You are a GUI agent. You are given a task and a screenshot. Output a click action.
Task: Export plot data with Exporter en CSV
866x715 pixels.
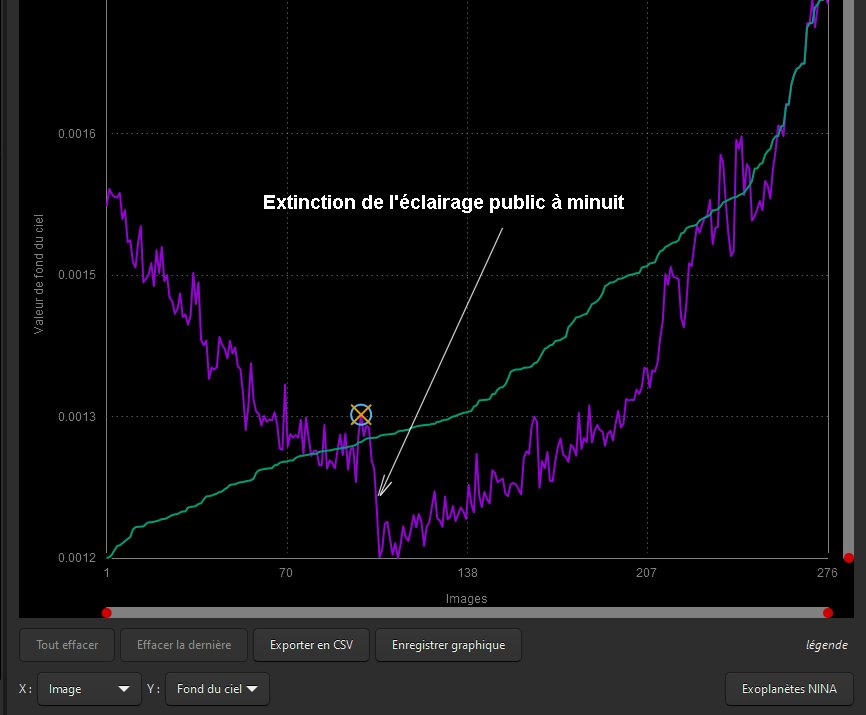(x=311, y=645)
